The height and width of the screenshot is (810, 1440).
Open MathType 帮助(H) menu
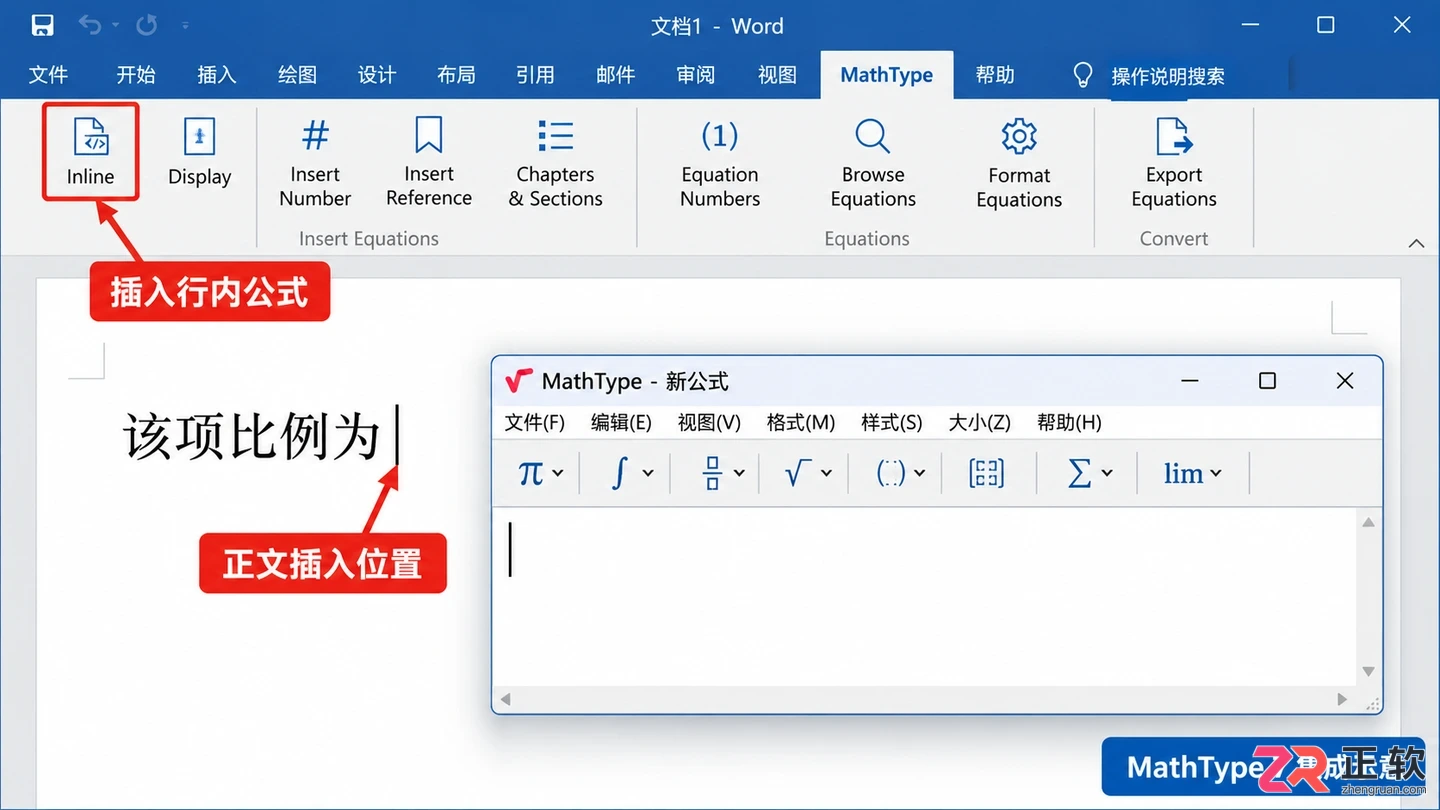(1069, 422)
